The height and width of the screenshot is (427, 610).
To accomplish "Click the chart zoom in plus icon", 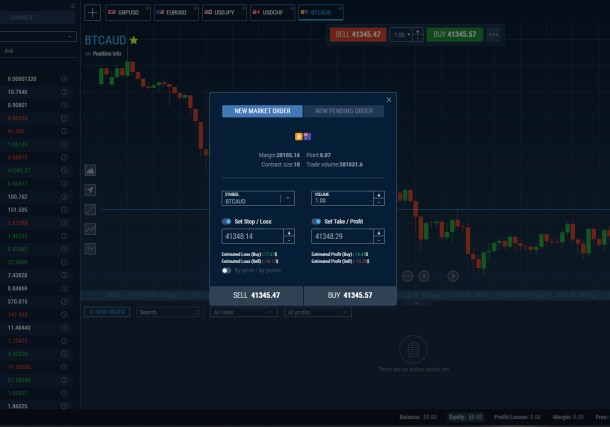I will coord(424,275).
